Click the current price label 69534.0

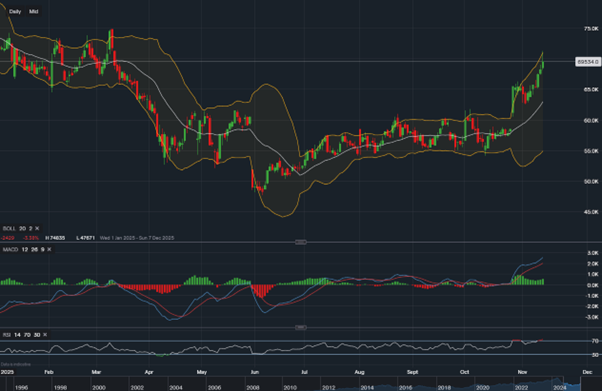[588, 62]
